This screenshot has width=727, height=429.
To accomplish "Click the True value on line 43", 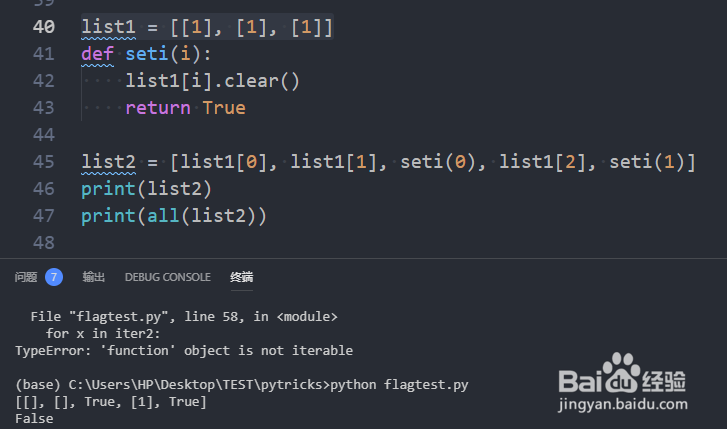I will coord(224,108).
